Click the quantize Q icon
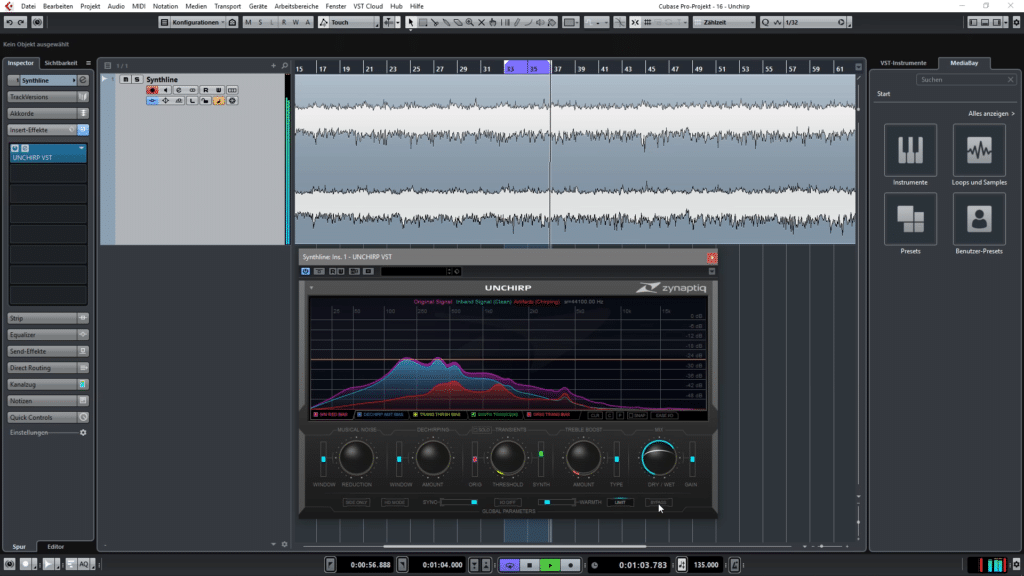This screenshot has width=1024, height=576. click(x=765, y=22)
